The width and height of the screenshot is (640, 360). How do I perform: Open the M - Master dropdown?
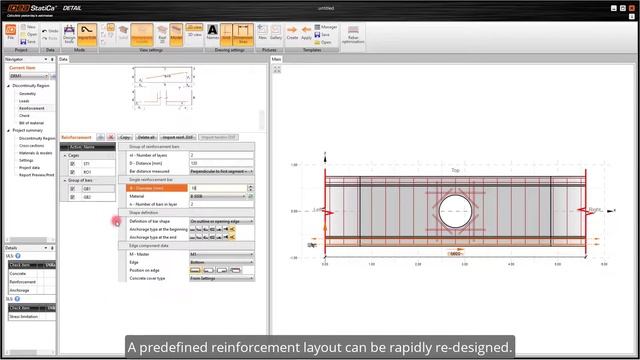click(221, 254)
